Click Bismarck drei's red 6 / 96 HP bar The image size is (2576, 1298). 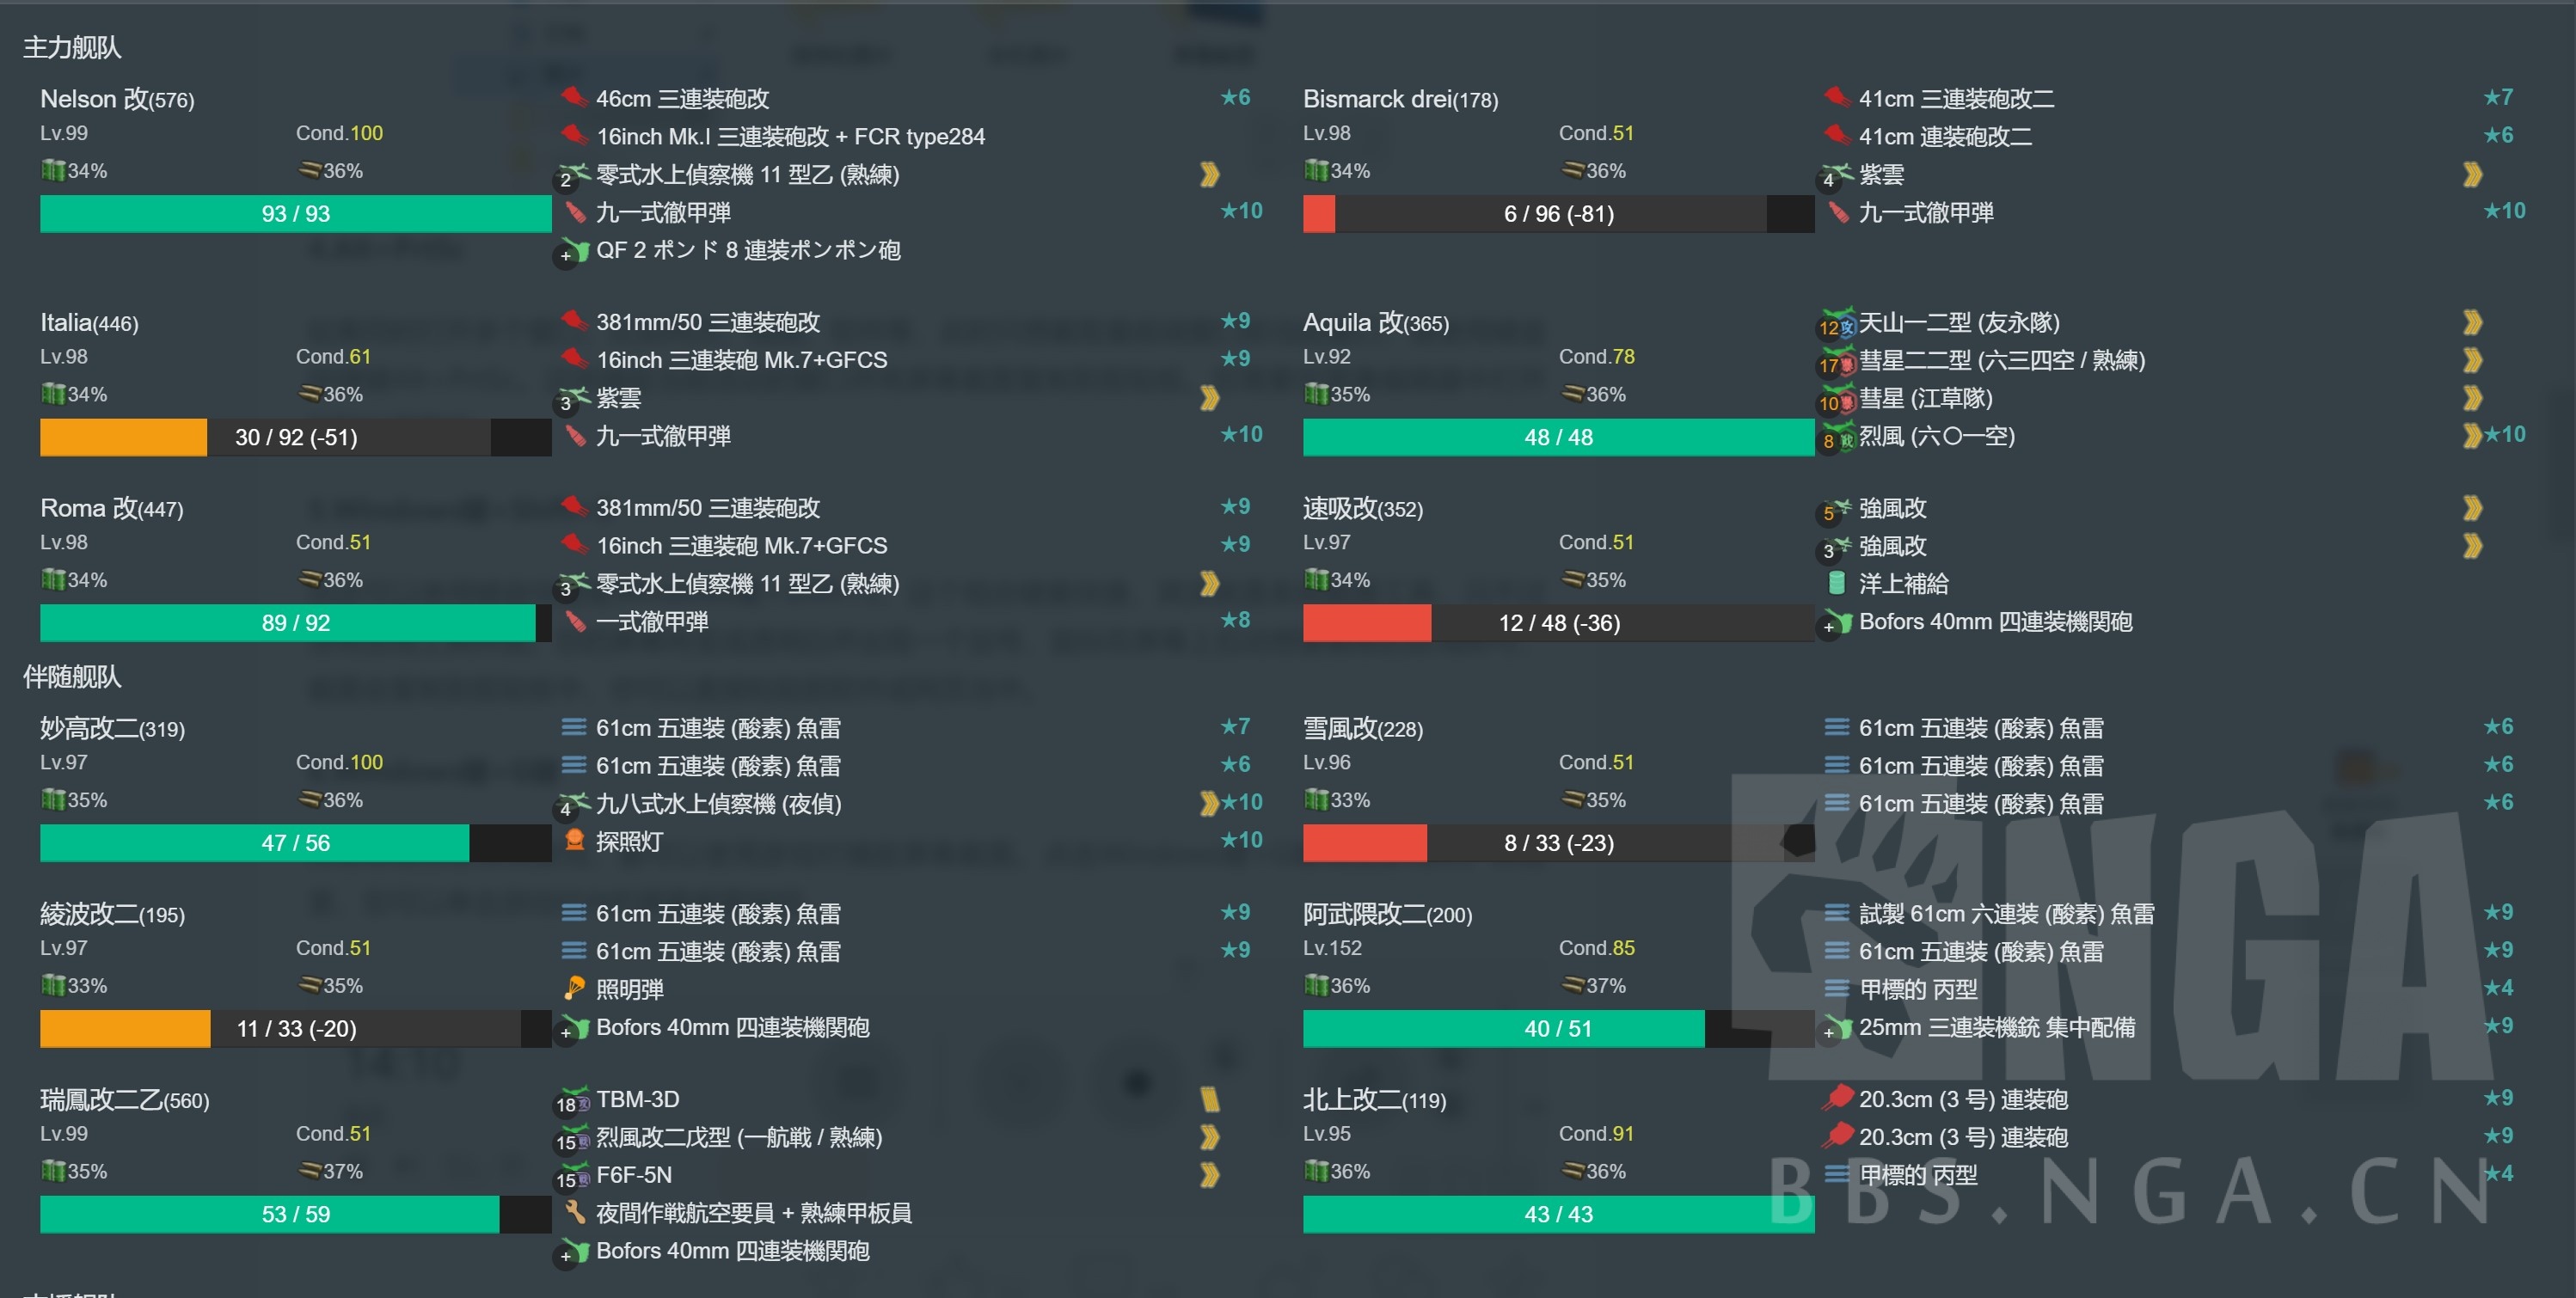click(x=1557, y=214)
